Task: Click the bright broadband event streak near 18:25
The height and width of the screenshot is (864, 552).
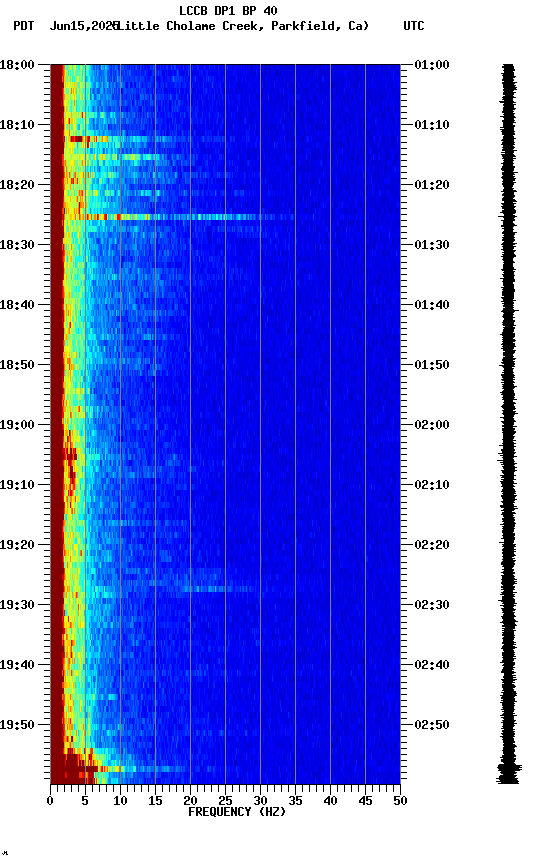Action: 179,217
